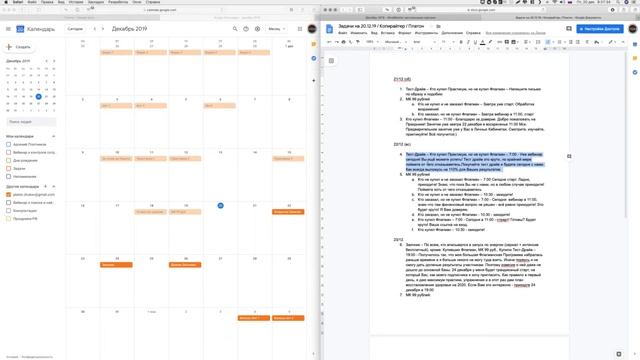This screenshot has width=640, height=360.
Task: Click the Google Docs home logo
Action: 329,29
